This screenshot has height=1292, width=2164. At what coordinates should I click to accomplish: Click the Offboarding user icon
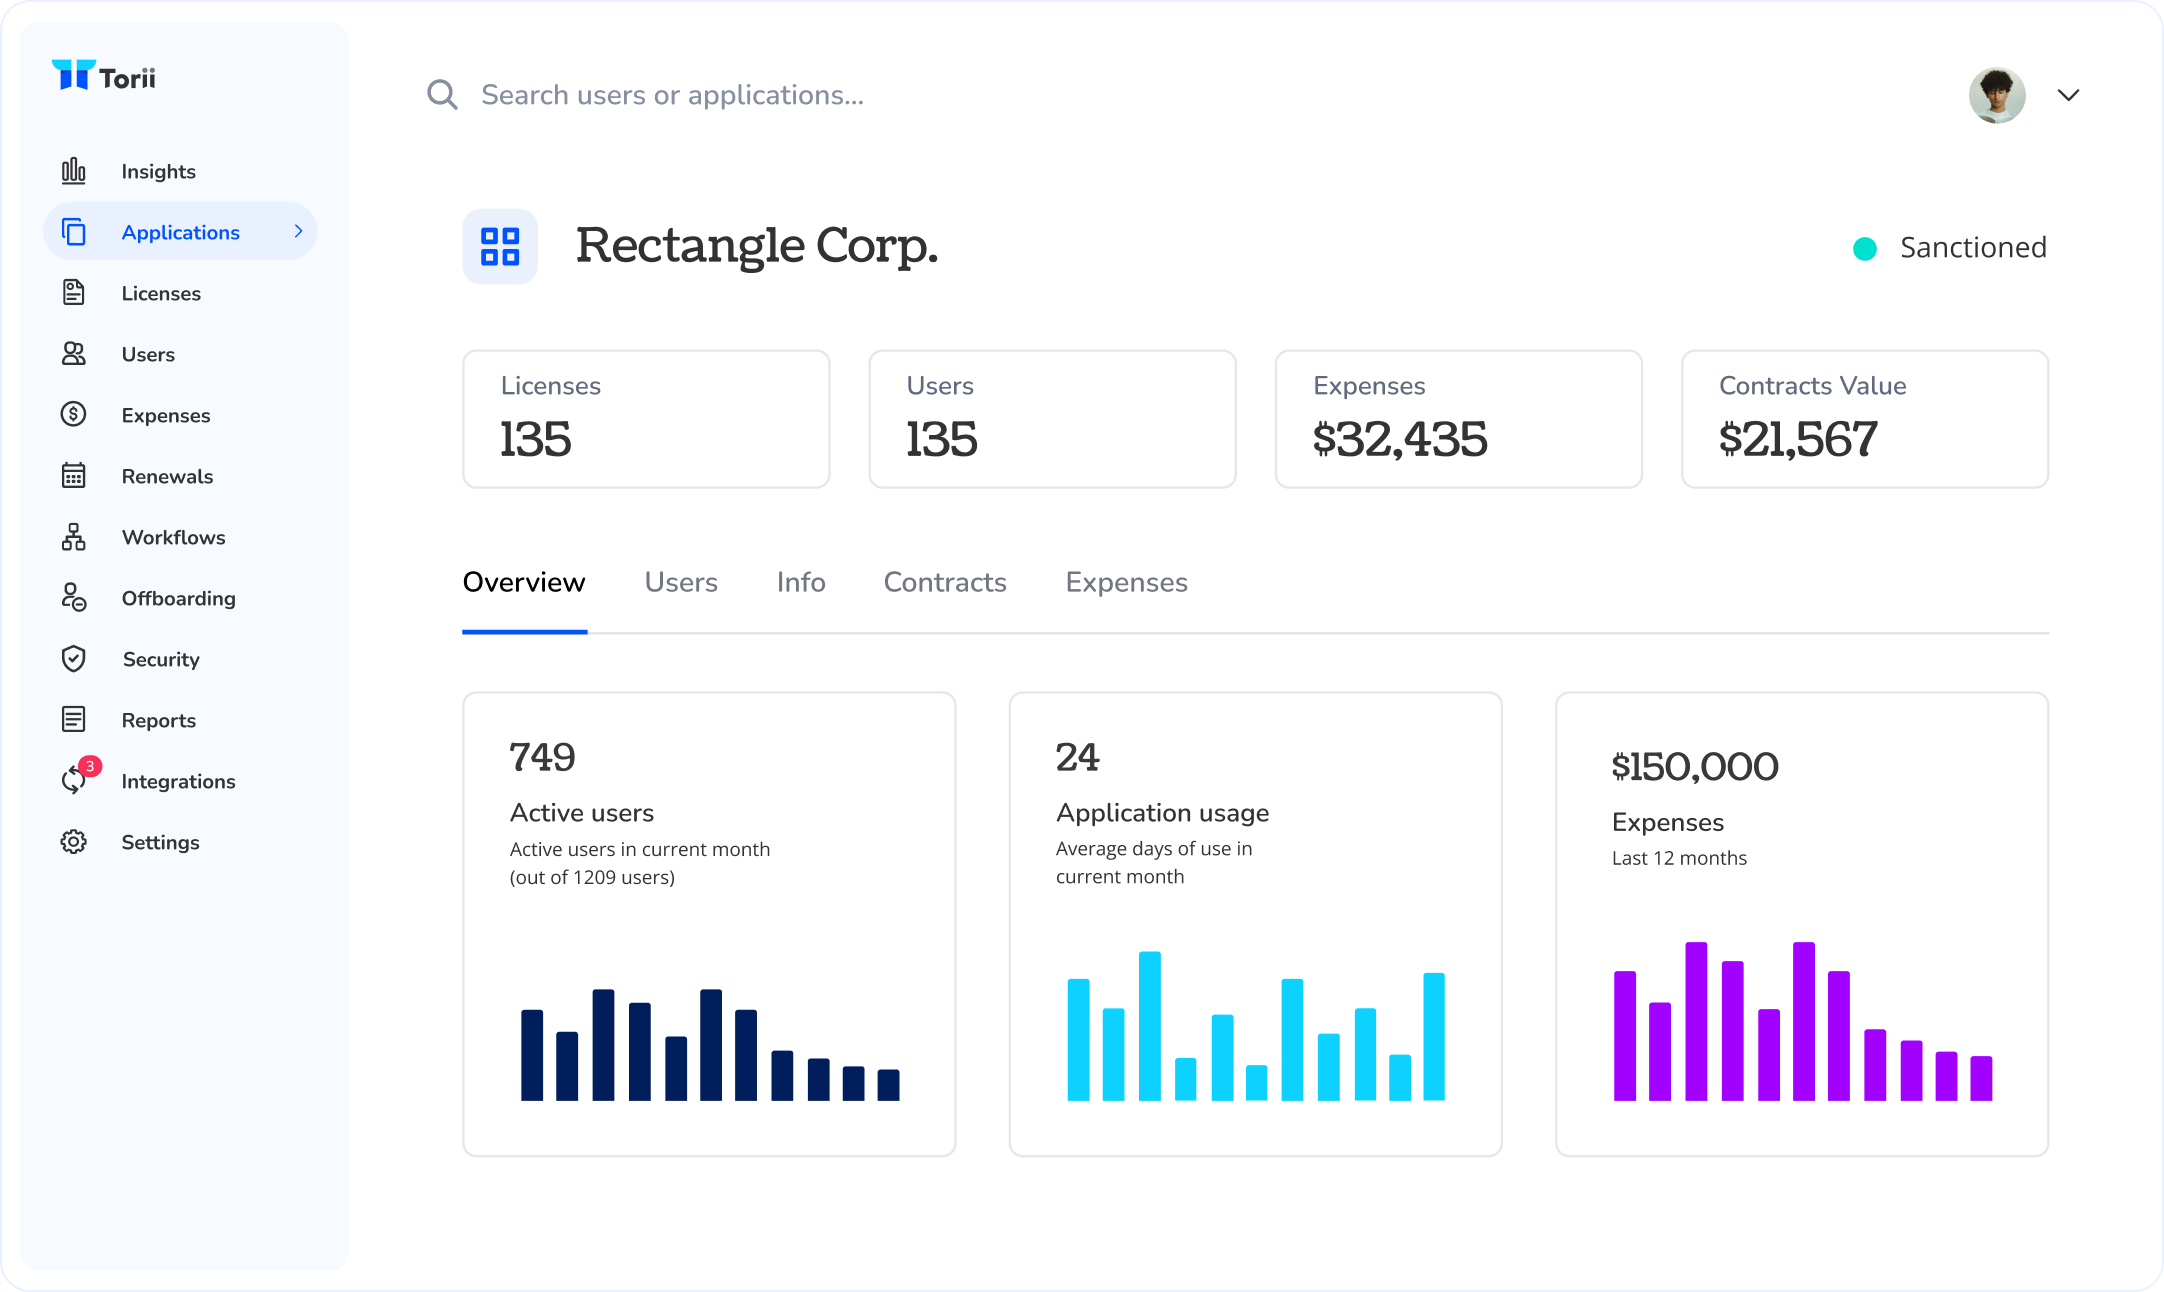74,598
